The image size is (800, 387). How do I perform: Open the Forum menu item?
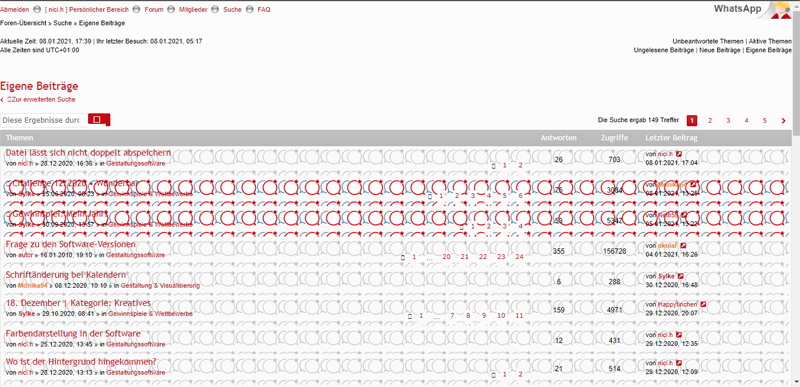pos(154,10)
